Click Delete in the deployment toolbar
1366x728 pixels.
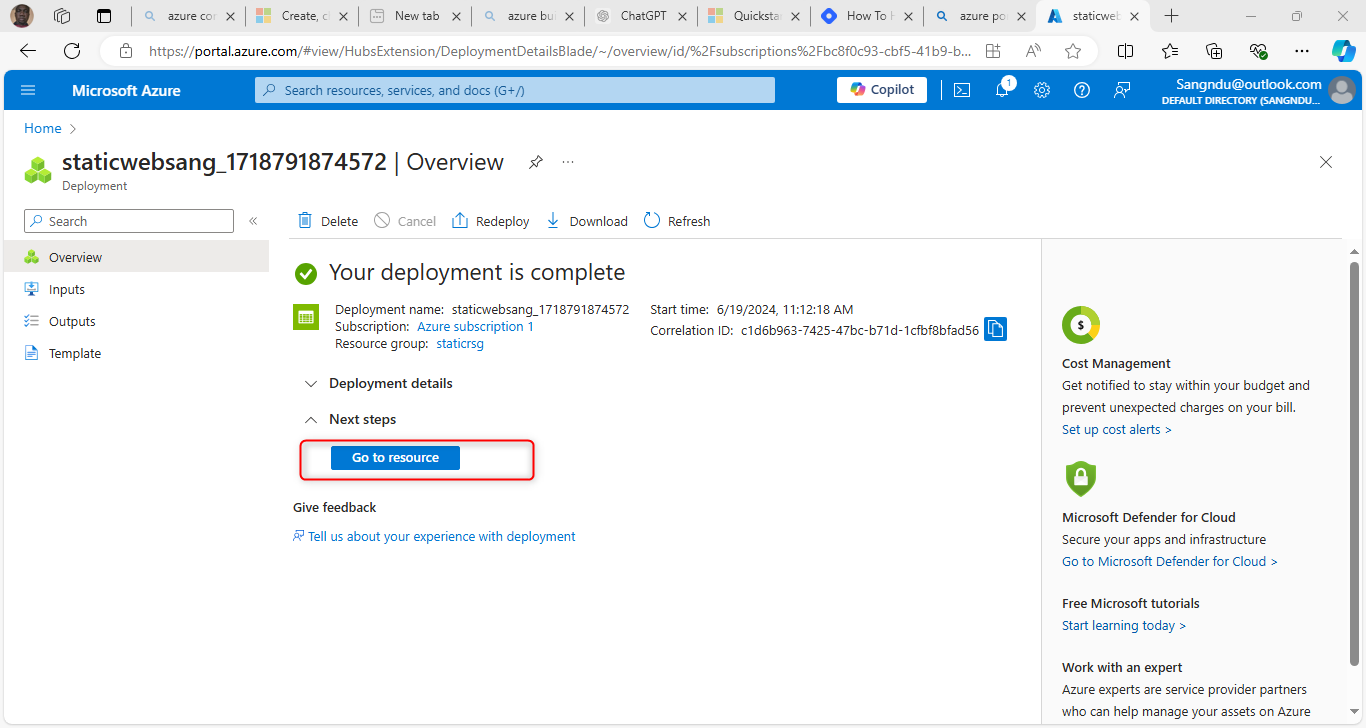328,221
